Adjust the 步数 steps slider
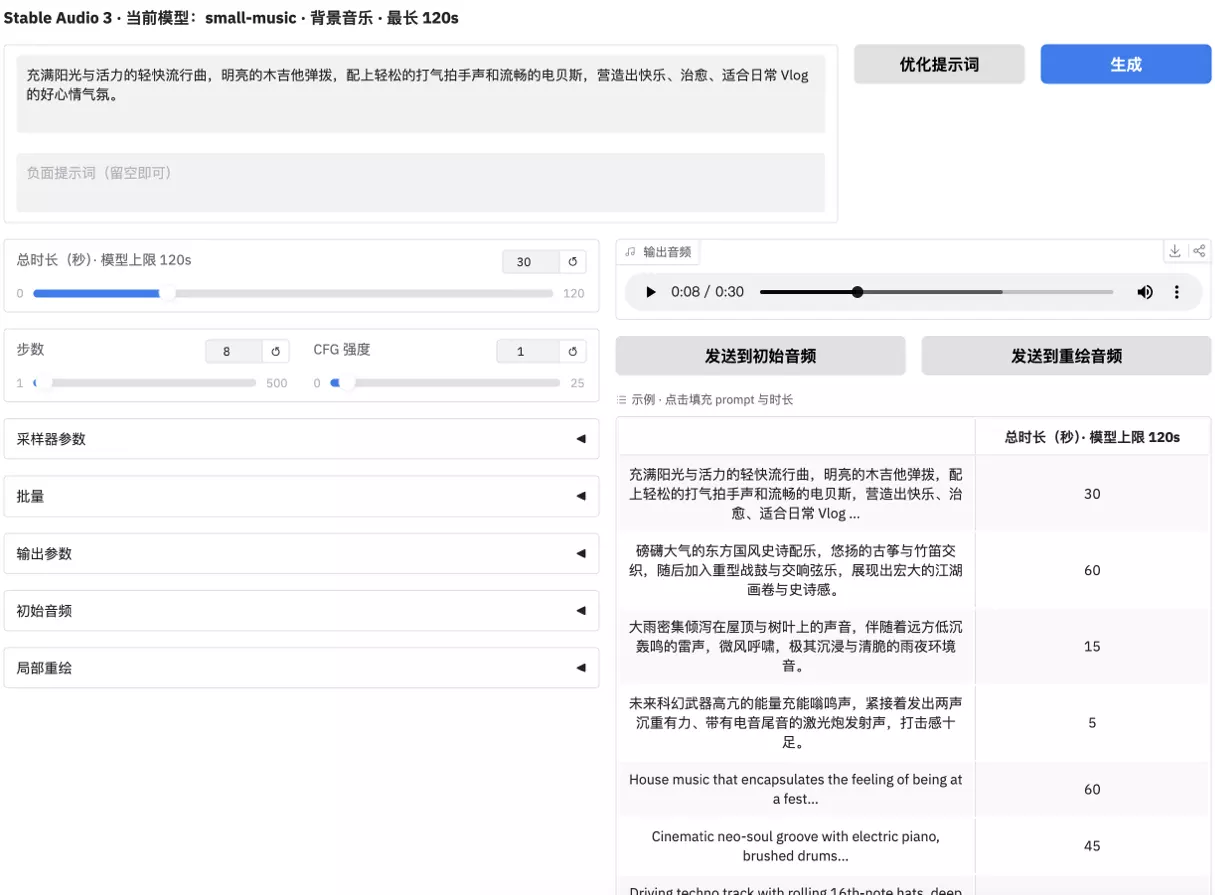The height and width of the screenshot is (895, 1215). click(146, 383)
